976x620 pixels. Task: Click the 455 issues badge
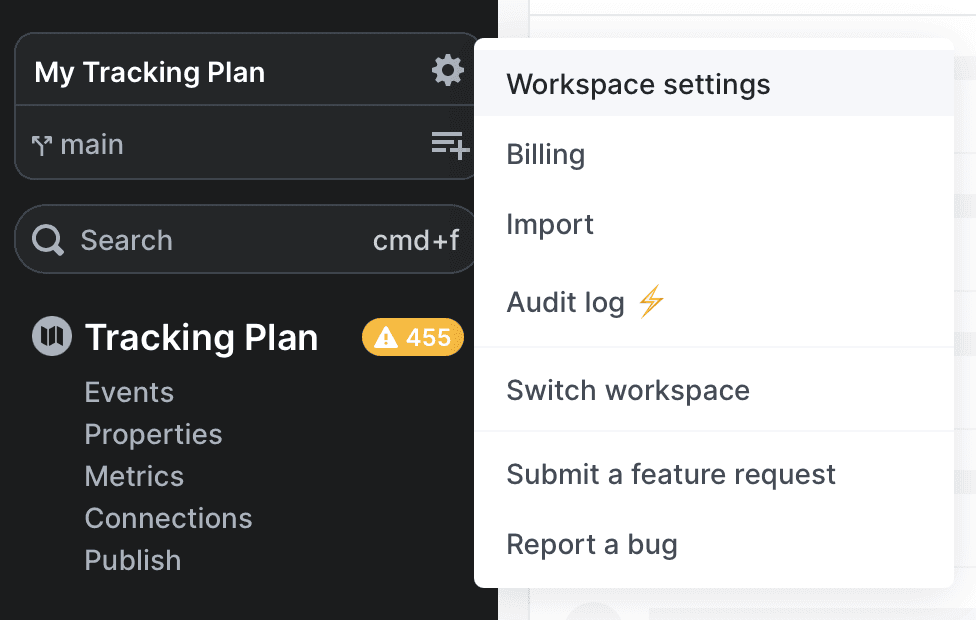click(x=412, y=337)
